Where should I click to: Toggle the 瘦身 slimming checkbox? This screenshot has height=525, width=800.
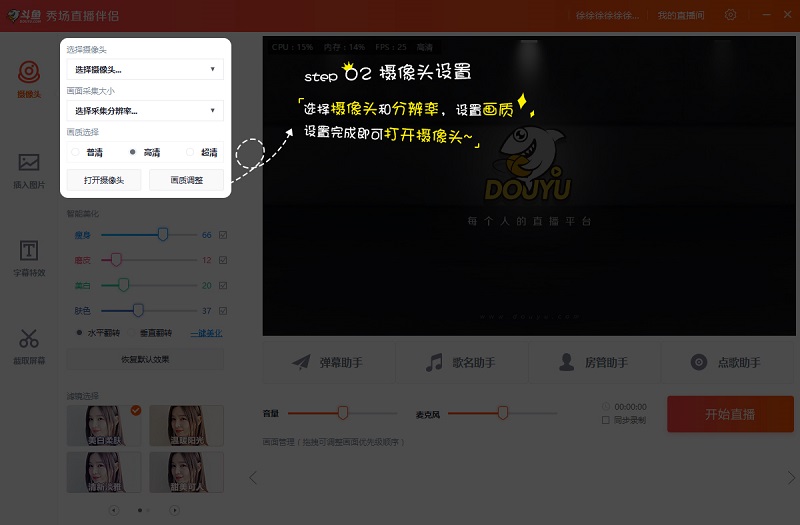(223, 235)
